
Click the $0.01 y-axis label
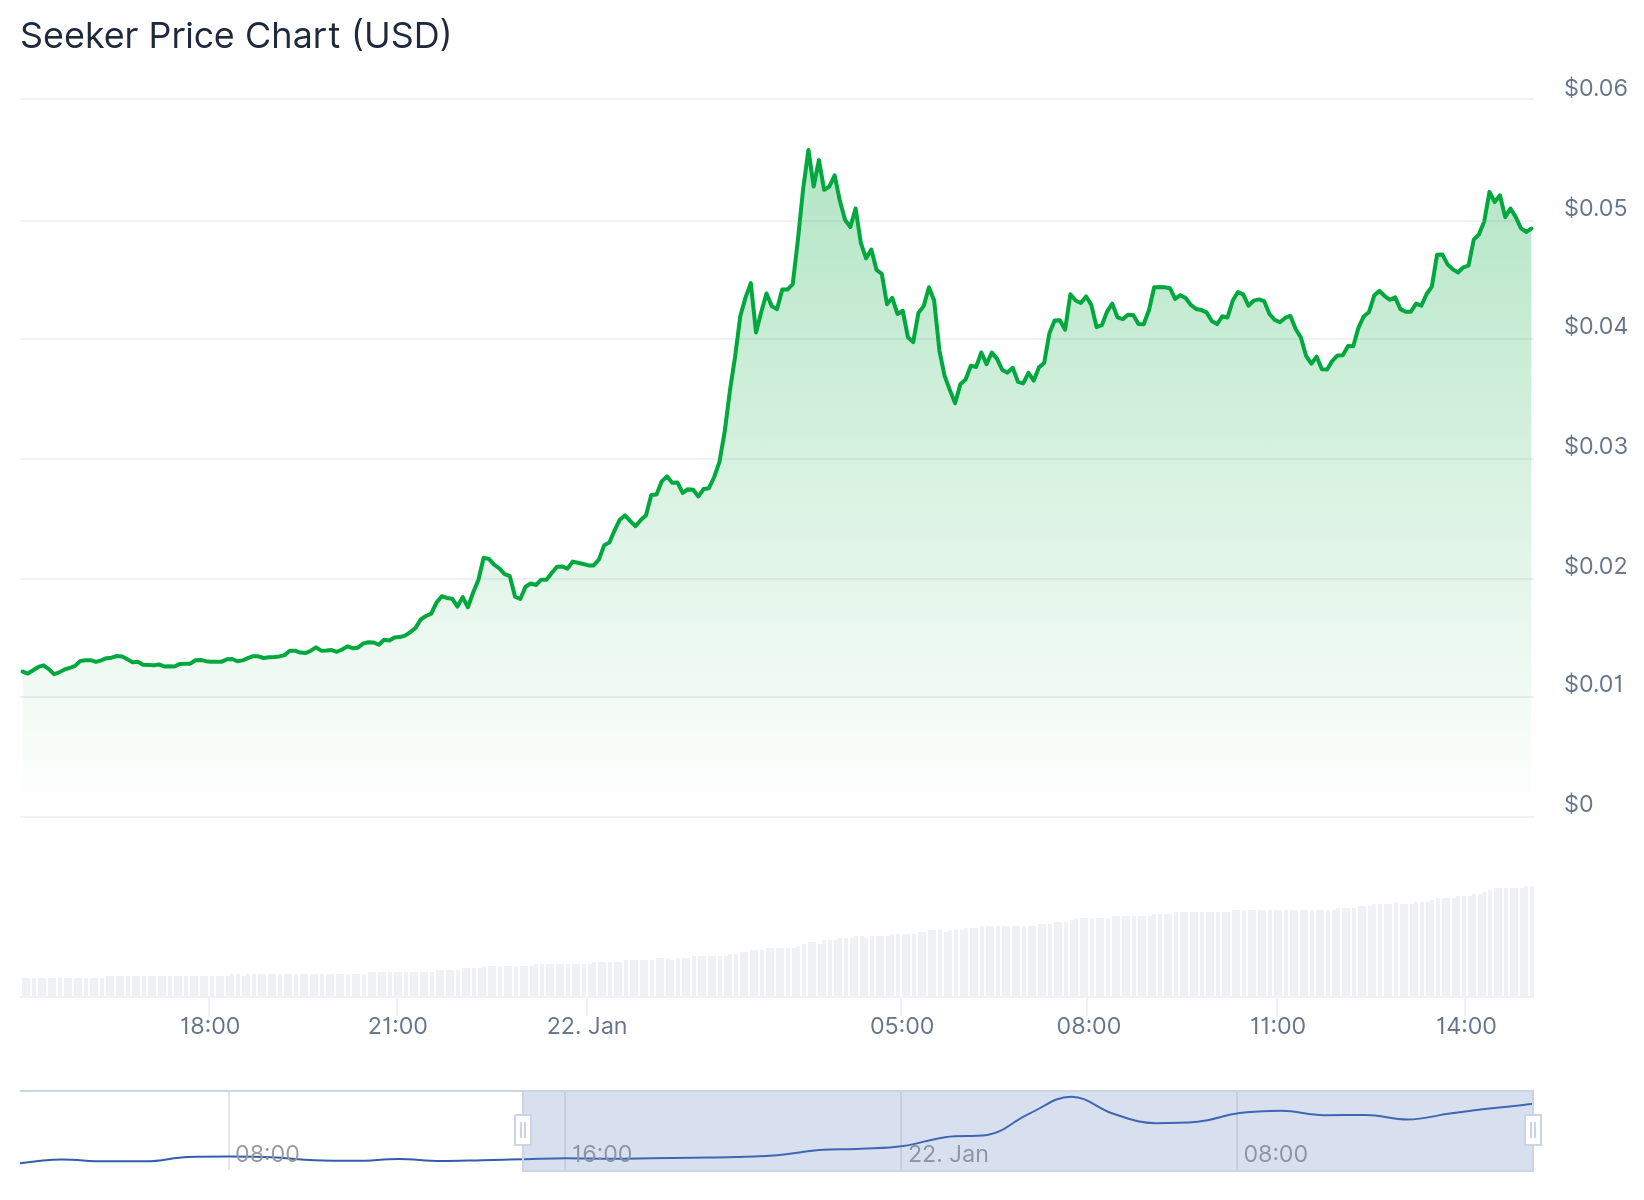(1595, 684)
